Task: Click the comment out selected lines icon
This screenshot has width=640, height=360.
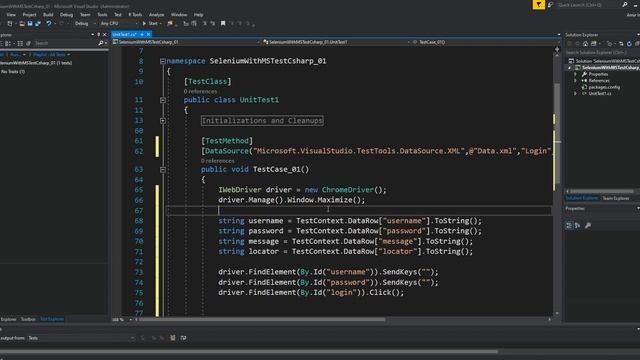Action: (x=204, y=24)
